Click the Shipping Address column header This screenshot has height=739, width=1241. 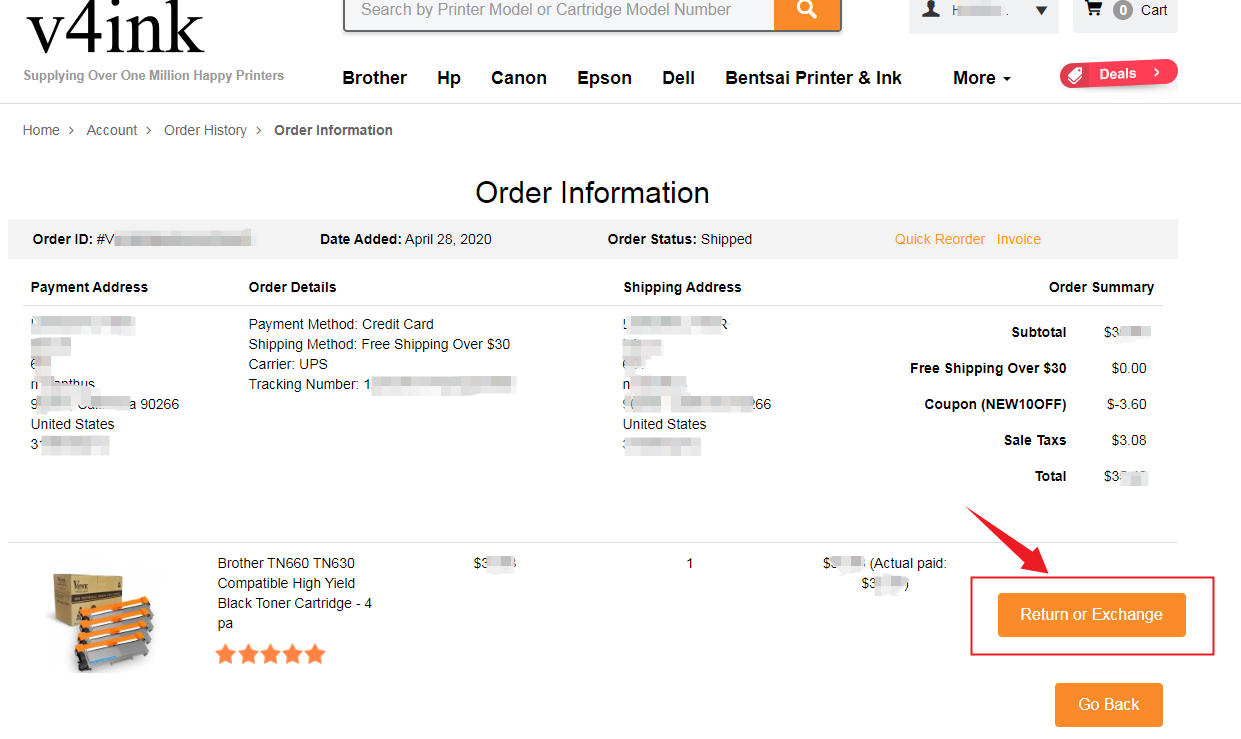[682, 287]
